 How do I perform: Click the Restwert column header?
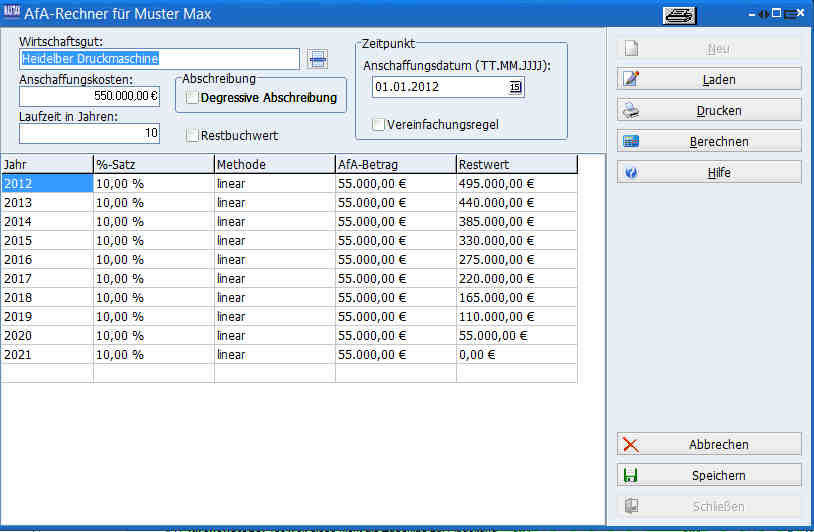tap(516, 164)
